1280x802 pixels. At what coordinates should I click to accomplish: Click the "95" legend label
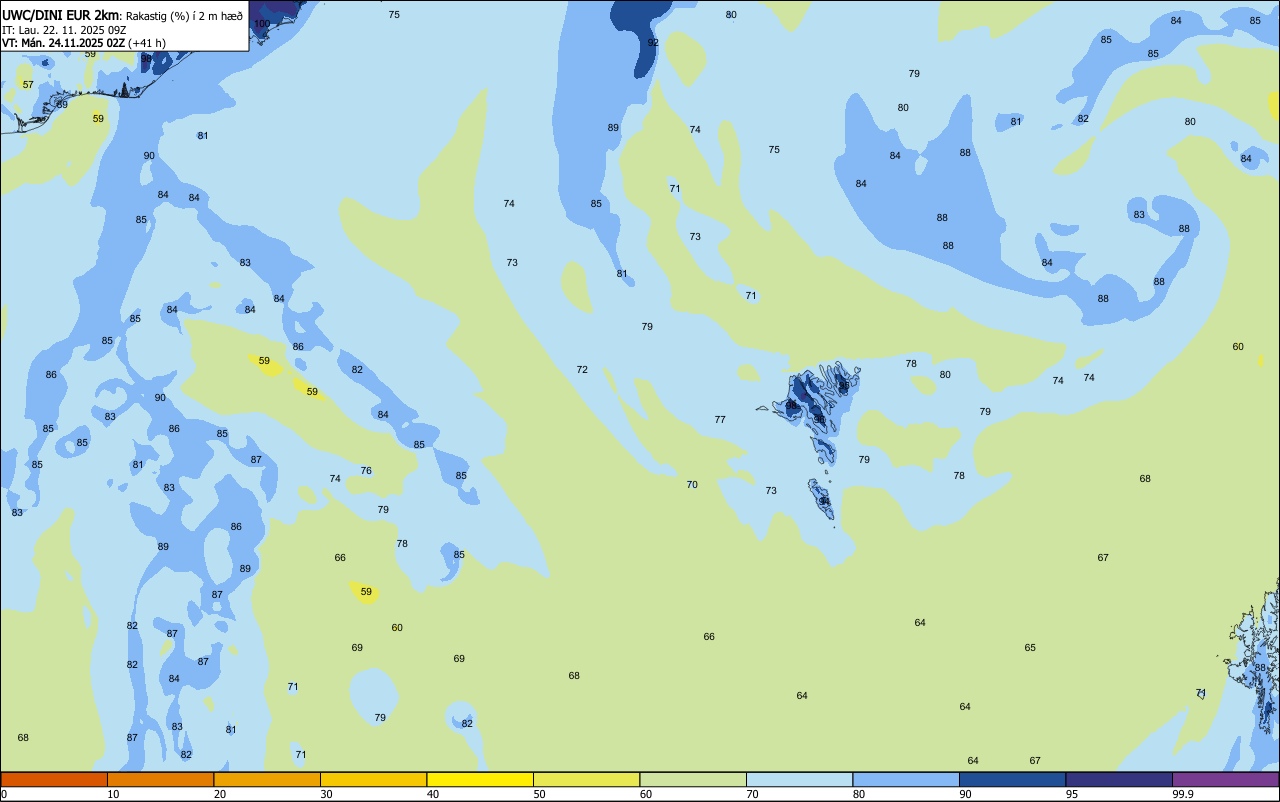point(1071,794)
